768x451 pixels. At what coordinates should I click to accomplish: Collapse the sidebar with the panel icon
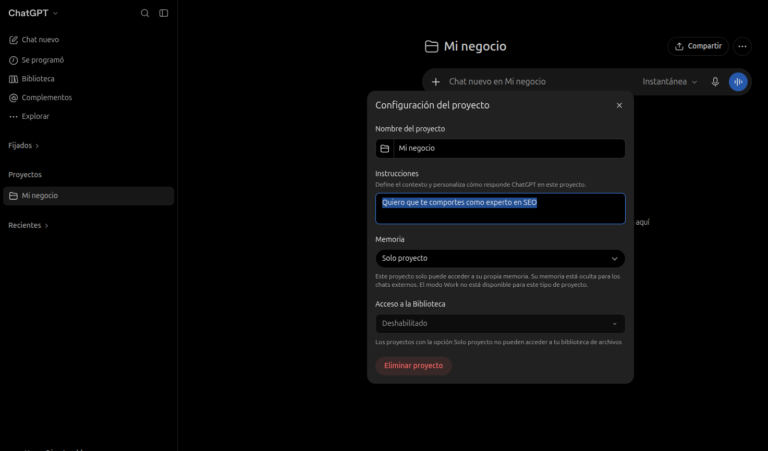(164, 13)
